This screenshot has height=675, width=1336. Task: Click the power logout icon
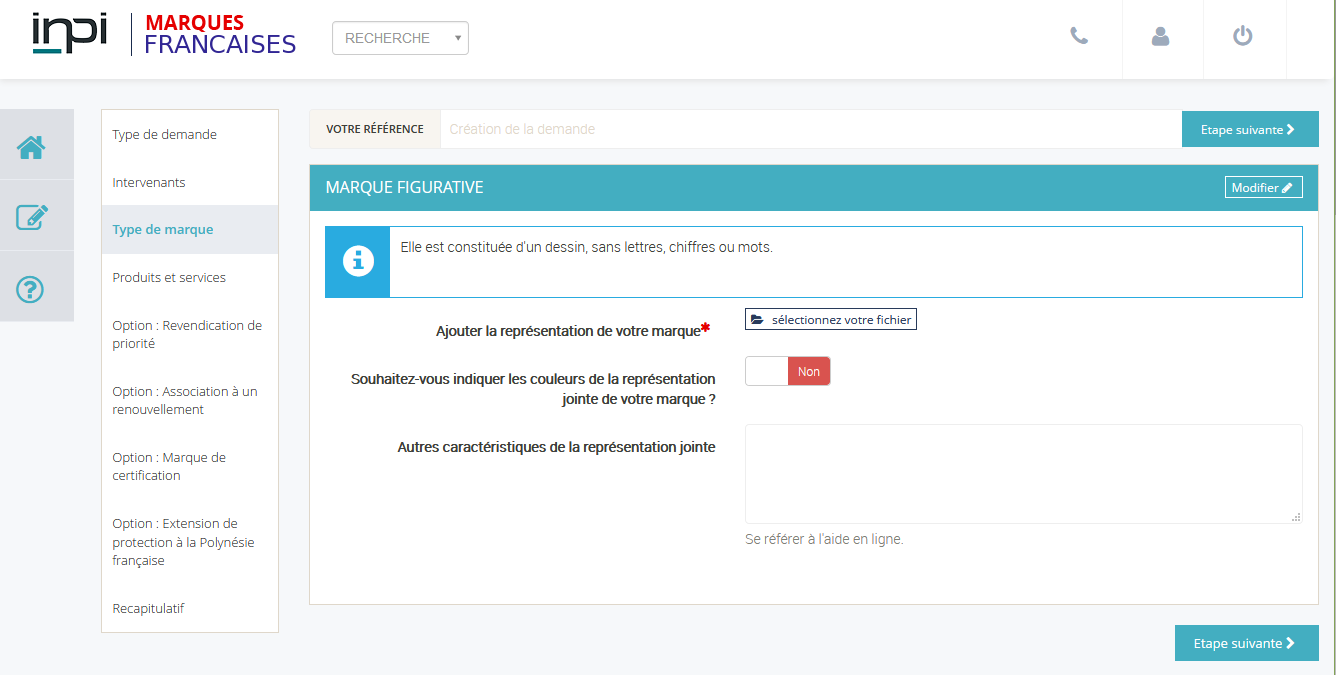(1242, 36)
